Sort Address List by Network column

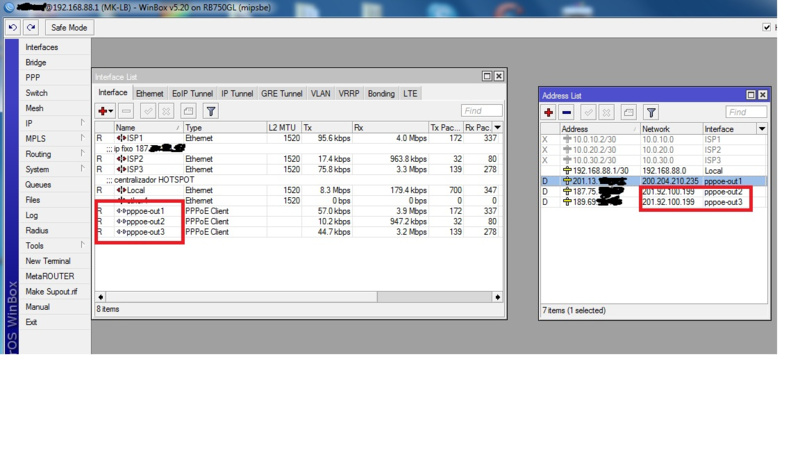671,129
